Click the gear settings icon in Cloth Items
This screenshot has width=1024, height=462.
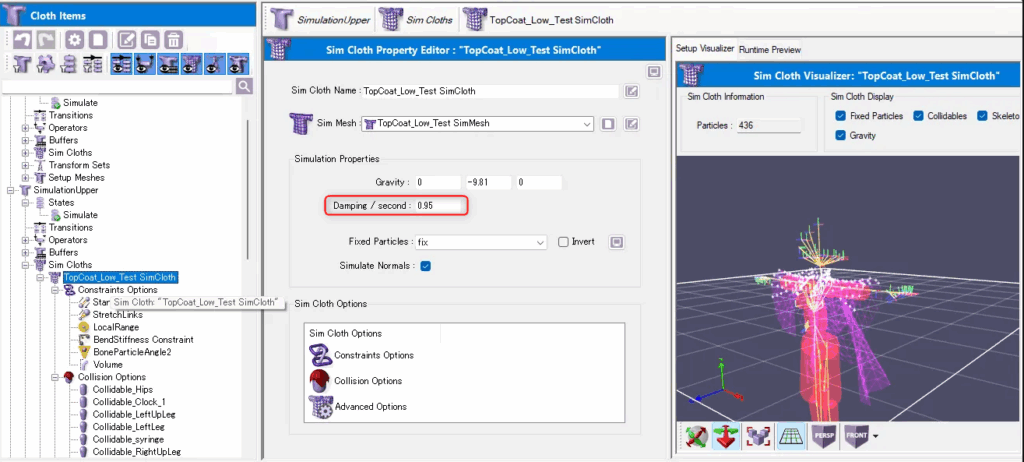click(x=75, y=40)
